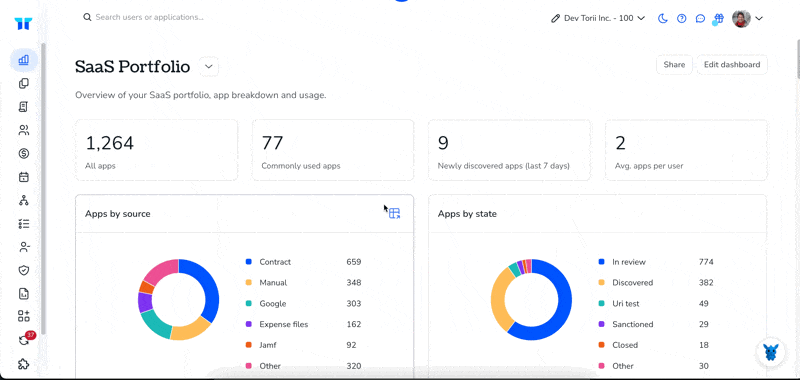Image resolution: width=800 pixels, height=380 pixels.
Task: Expand the SaaS Portfolio dashboard dropdown chevron
Action: 209,67
